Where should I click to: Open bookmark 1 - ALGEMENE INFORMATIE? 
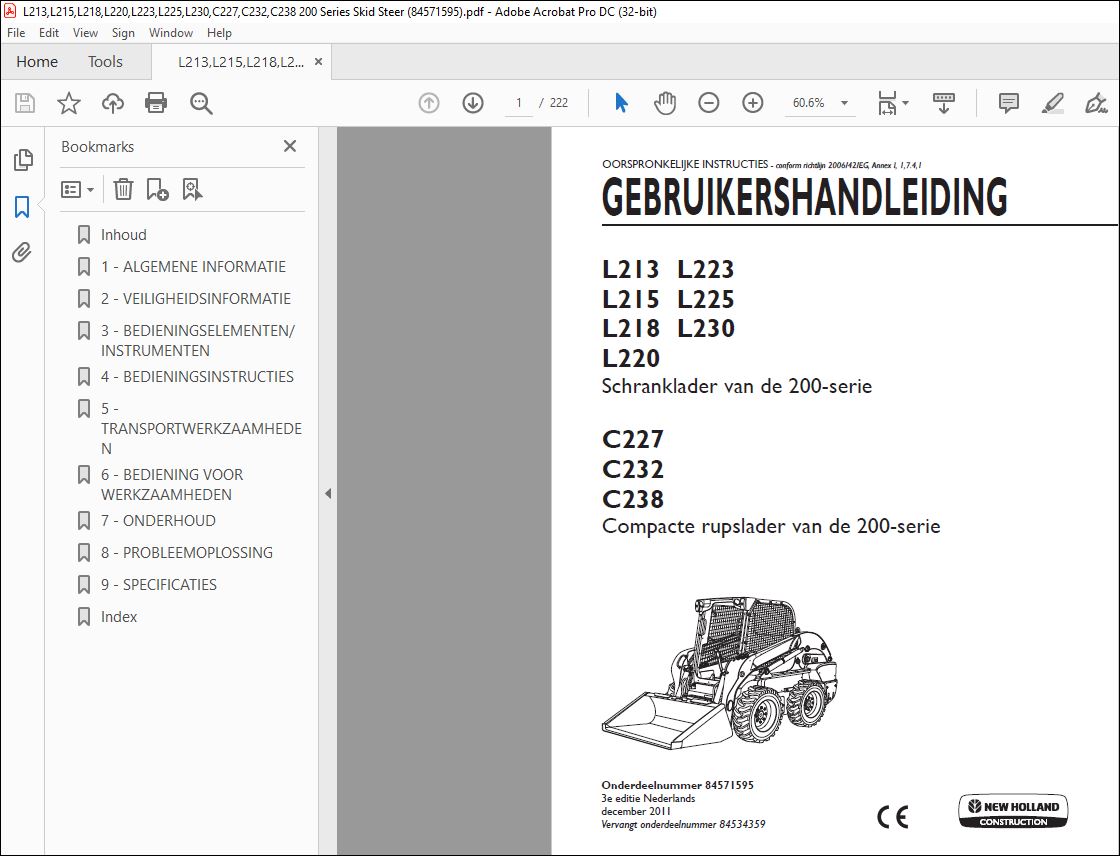tap(193, 267)
